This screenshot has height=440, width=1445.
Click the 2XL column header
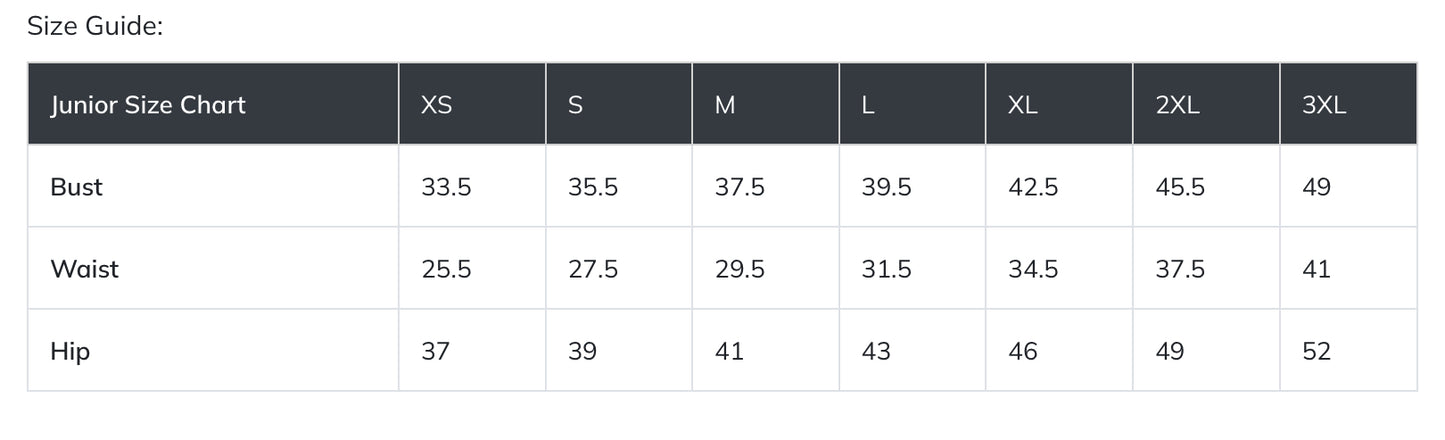1177,105
